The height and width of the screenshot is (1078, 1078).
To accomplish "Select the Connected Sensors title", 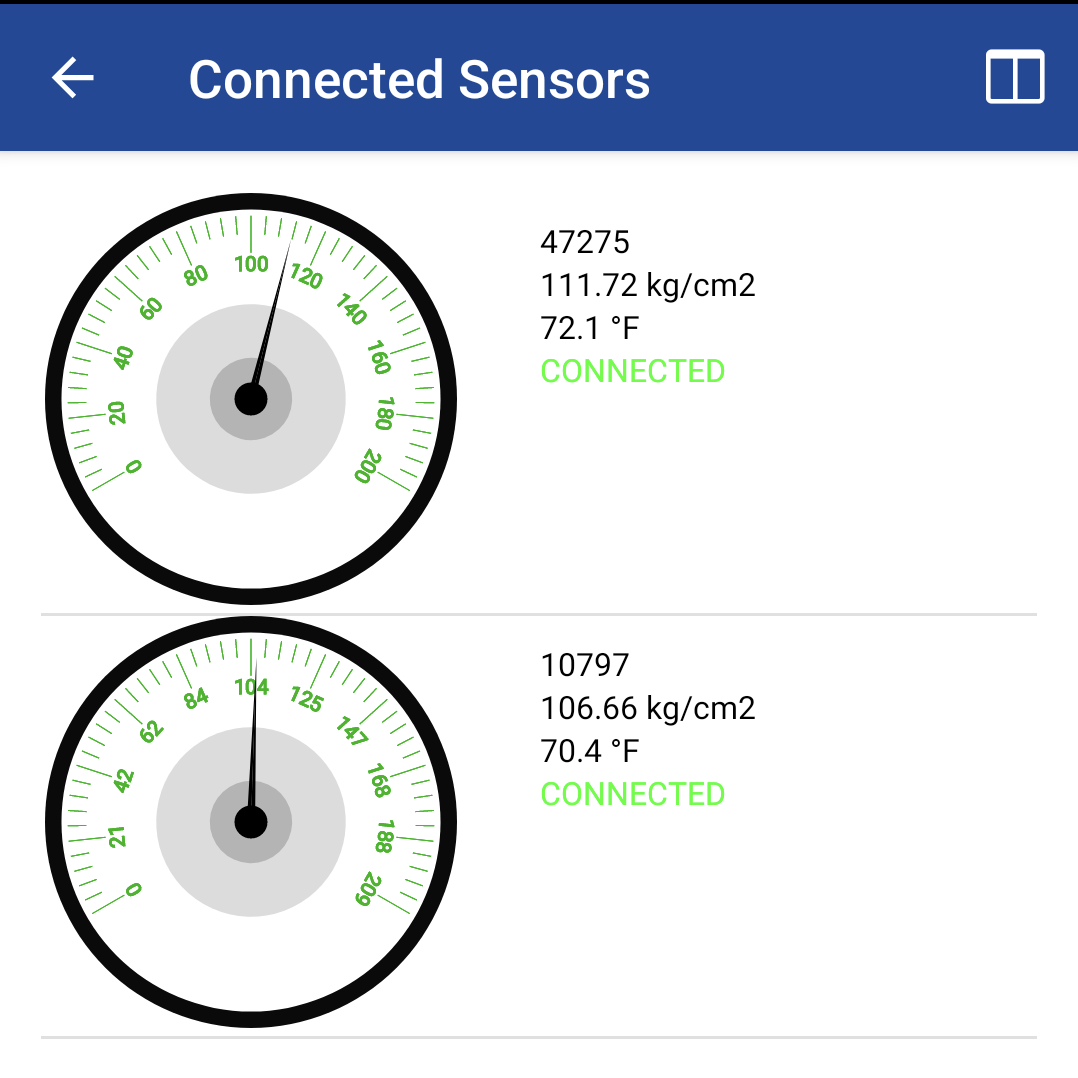I will (x=419, y=80).
